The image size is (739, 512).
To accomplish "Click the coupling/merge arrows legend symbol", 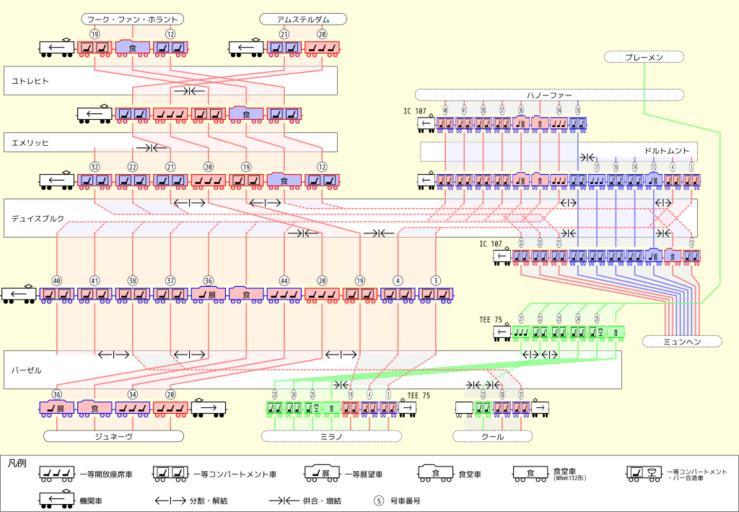I will (x=290, y=499).
